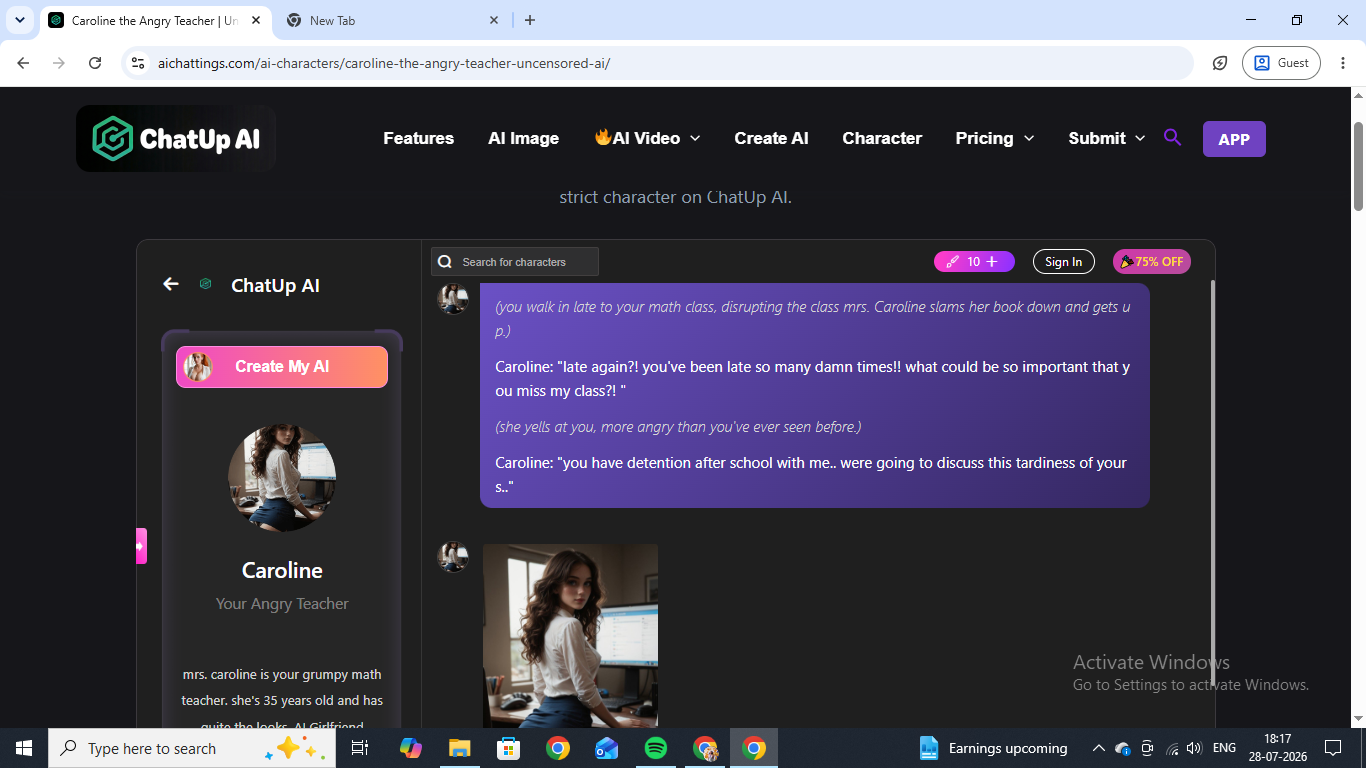Screen dimensions: 1366x768
Task: Select the Caroline the Angry Teacher tab
Action: point(156,20)
